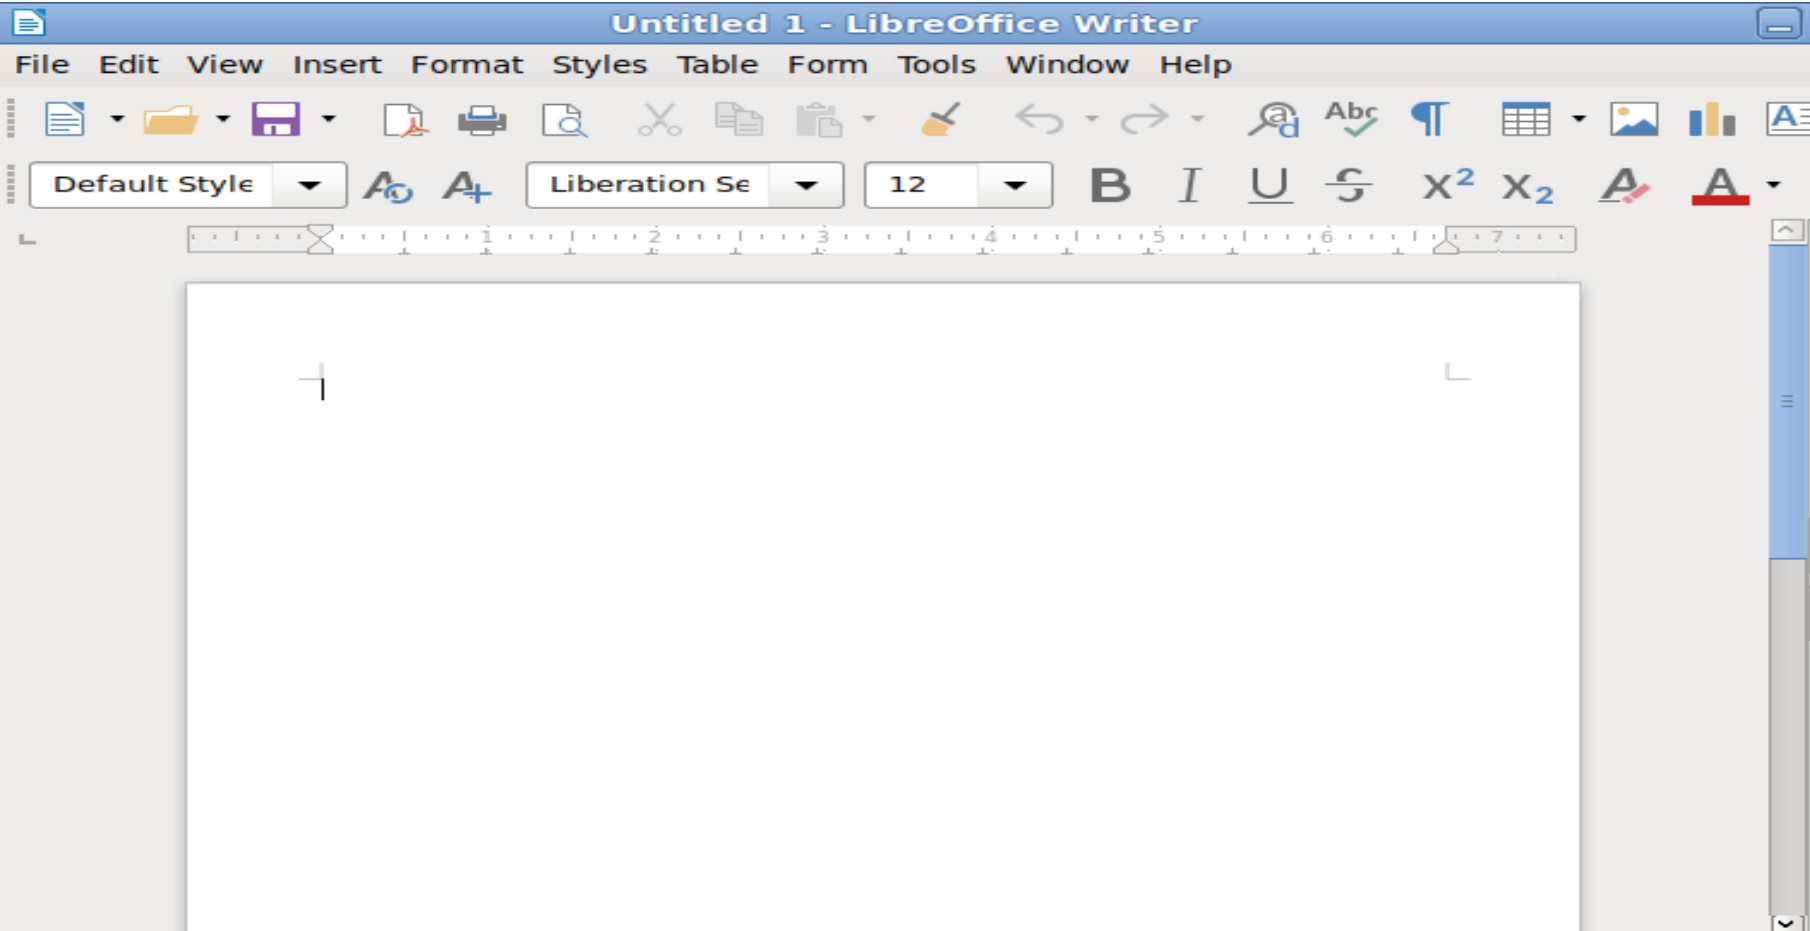Enable superscript formatting
Screen dimensions: 1810x931
(1444, 185)
